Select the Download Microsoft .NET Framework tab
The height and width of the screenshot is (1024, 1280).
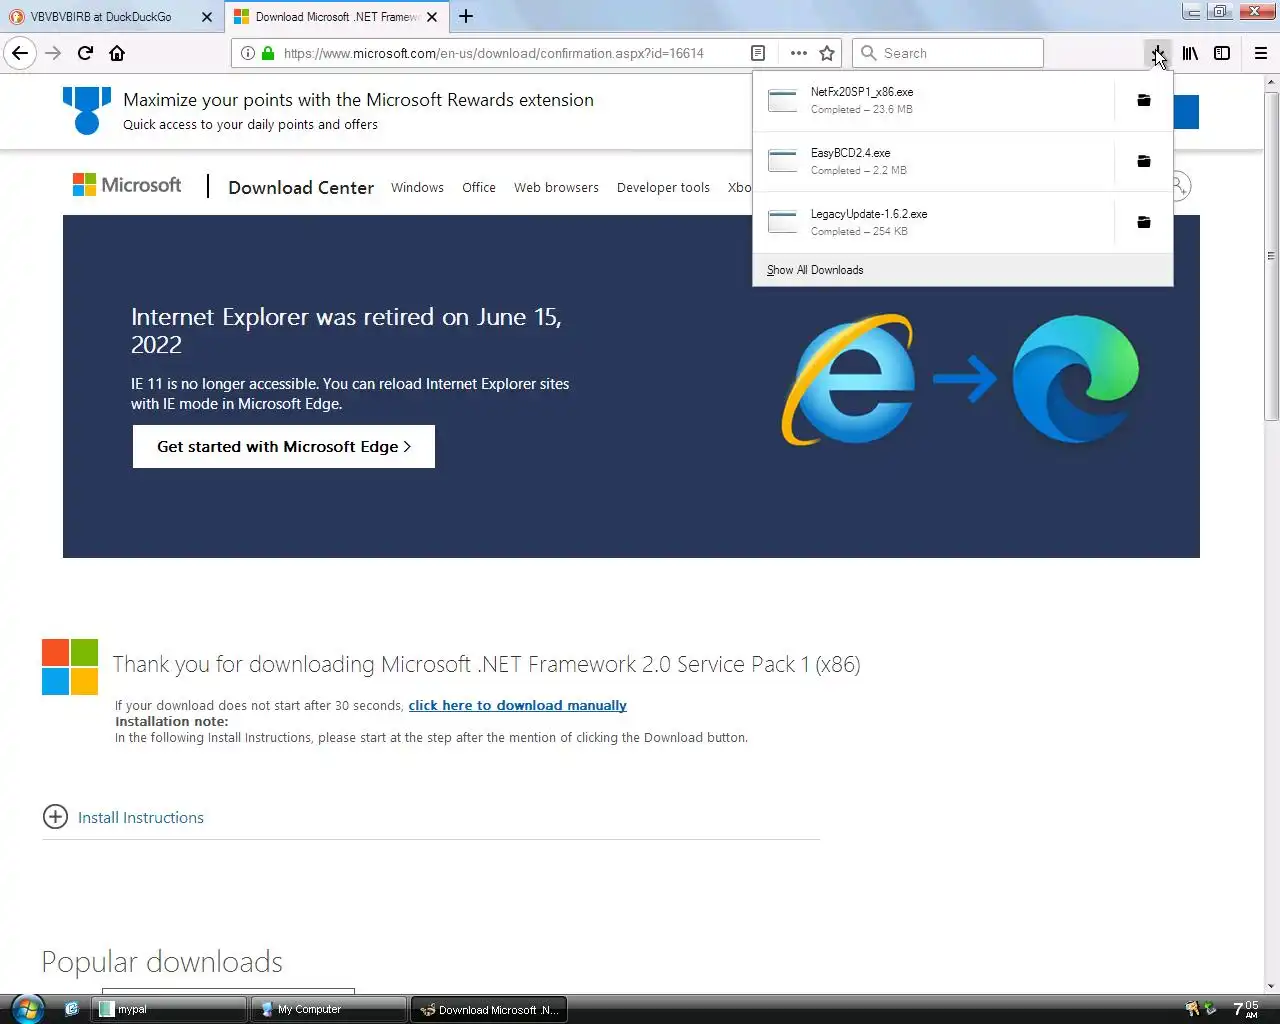point(336,17)
